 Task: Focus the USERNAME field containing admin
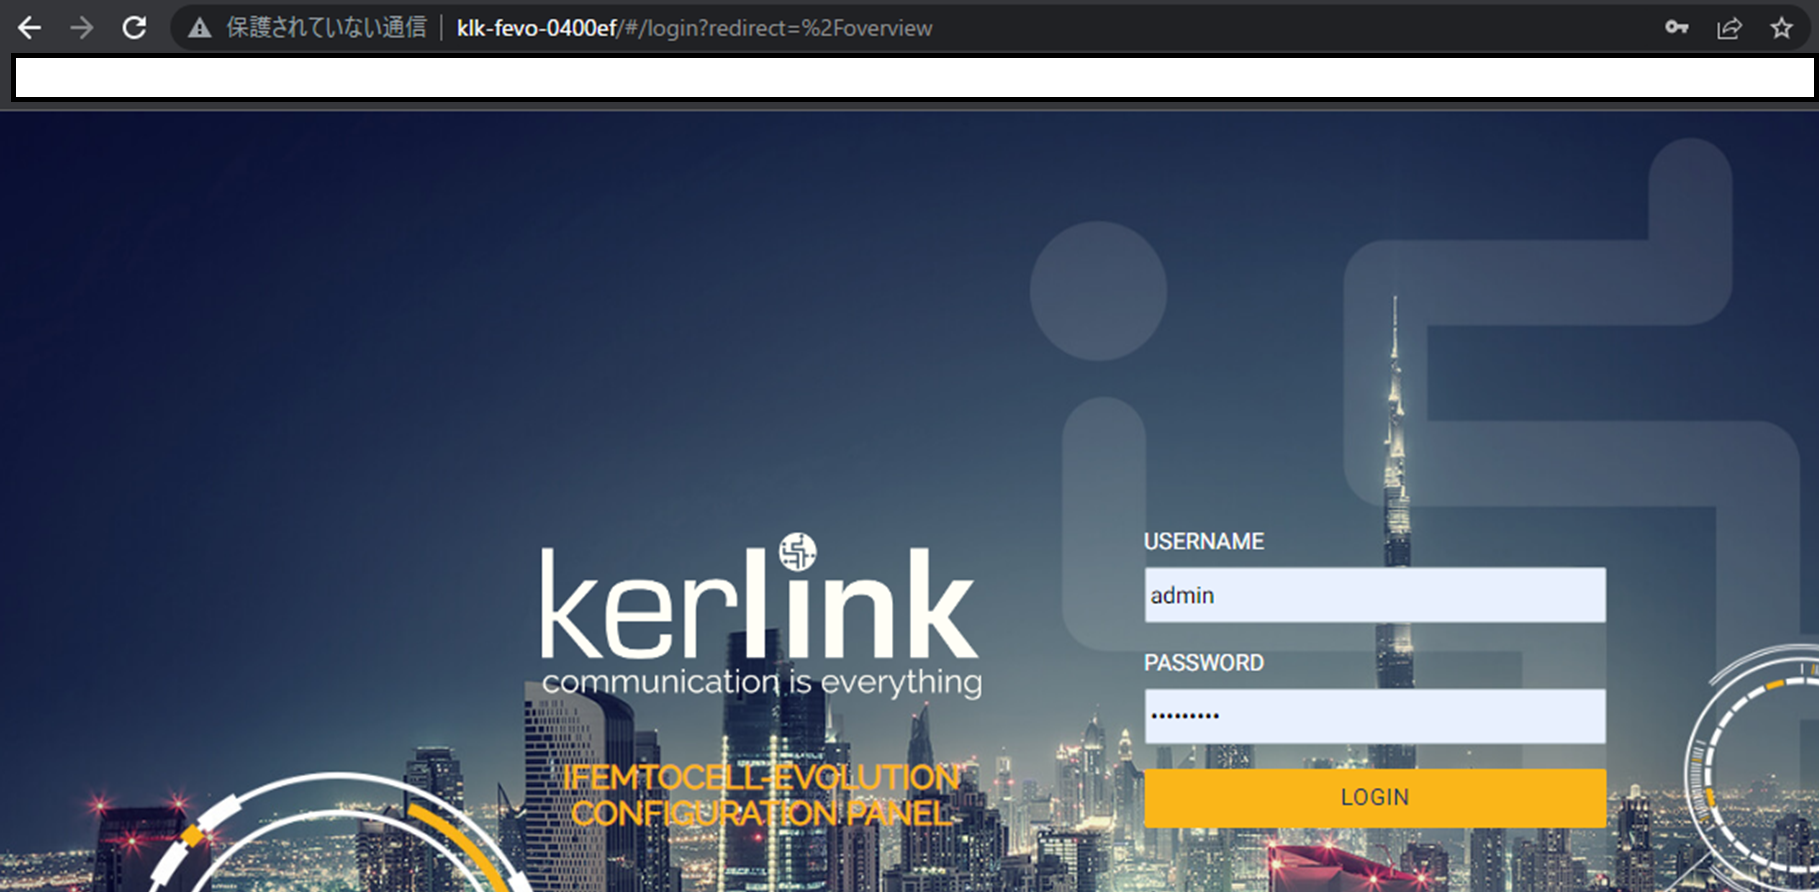(1374, 595)
